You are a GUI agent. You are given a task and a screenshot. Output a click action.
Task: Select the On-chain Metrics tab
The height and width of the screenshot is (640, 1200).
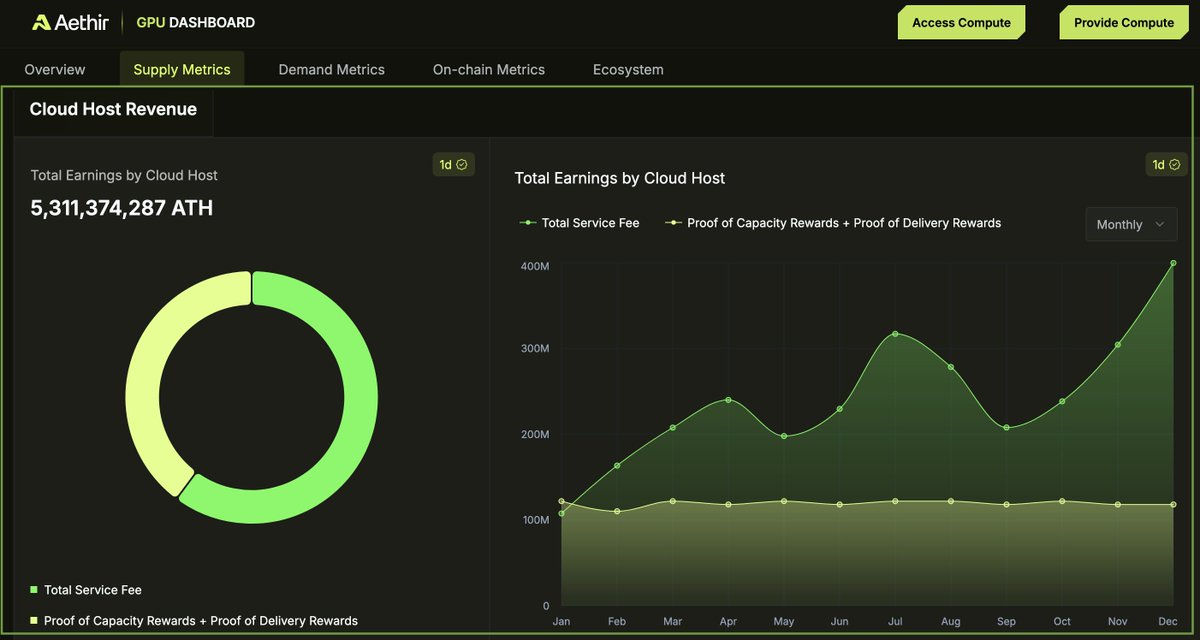pyautogui.click(x=488, y=69)
